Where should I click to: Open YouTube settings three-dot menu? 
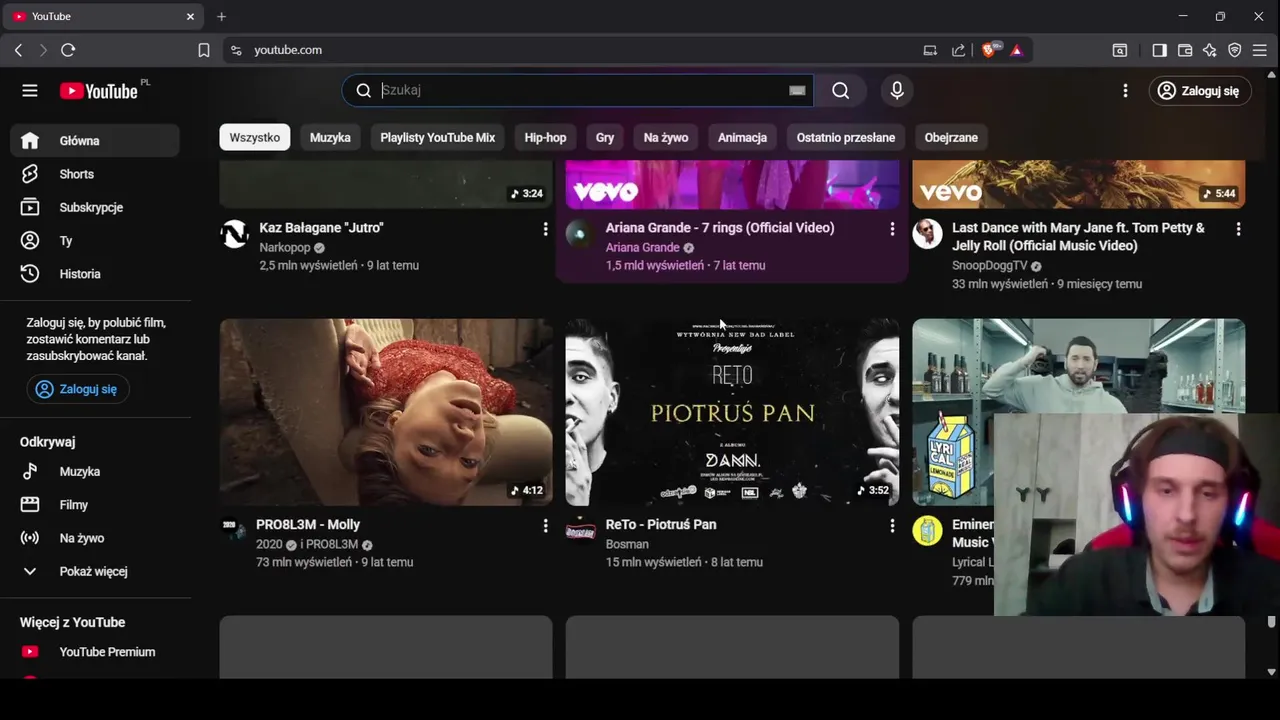[1125, 91]
